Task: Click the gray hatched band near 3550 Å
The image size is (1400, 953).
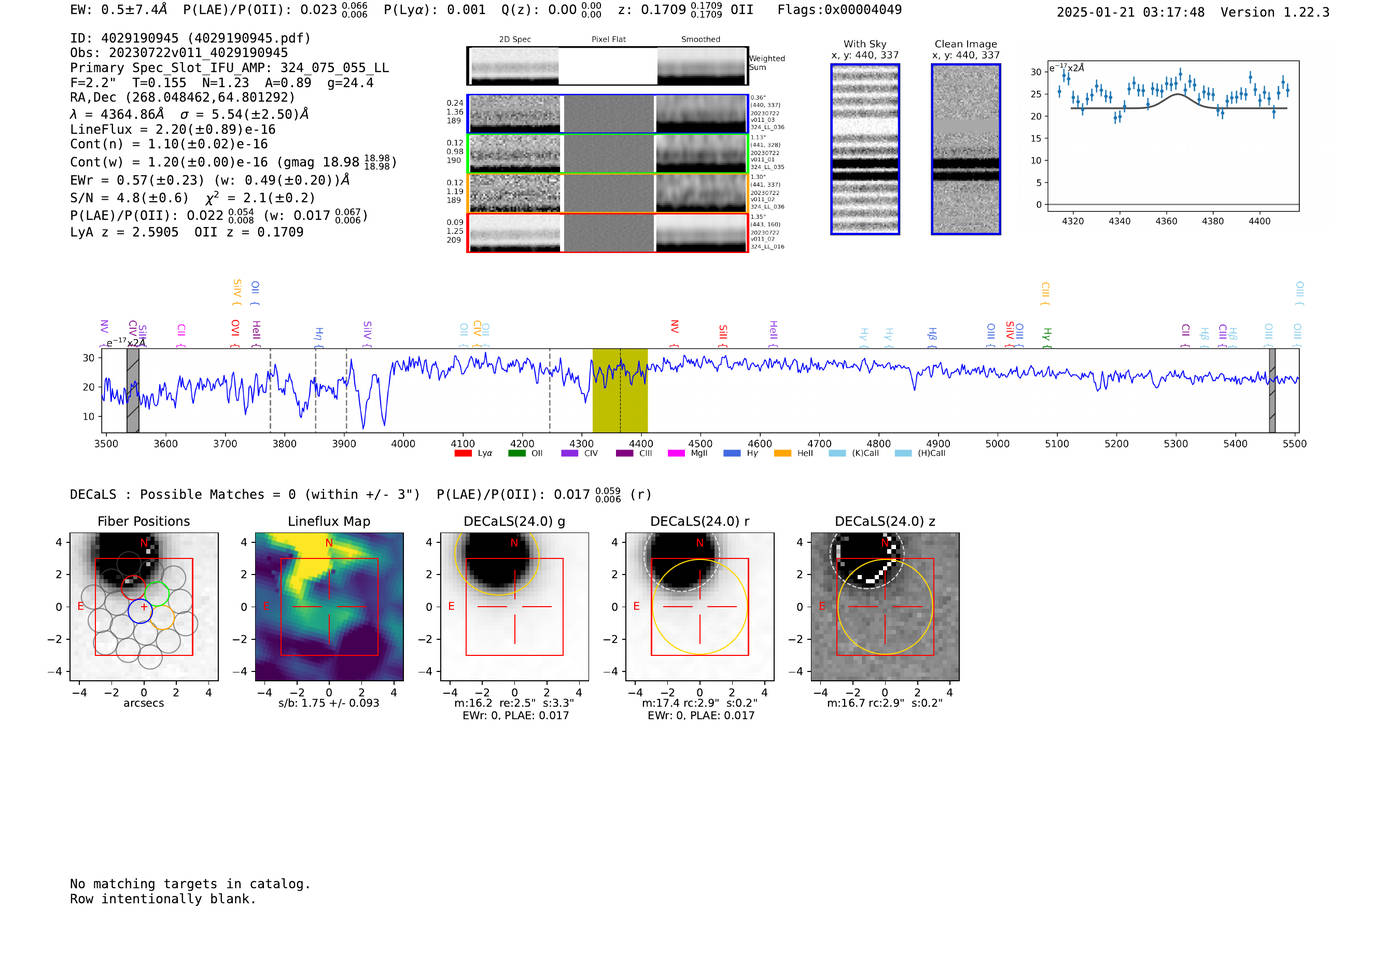Action: coord(133,391)
